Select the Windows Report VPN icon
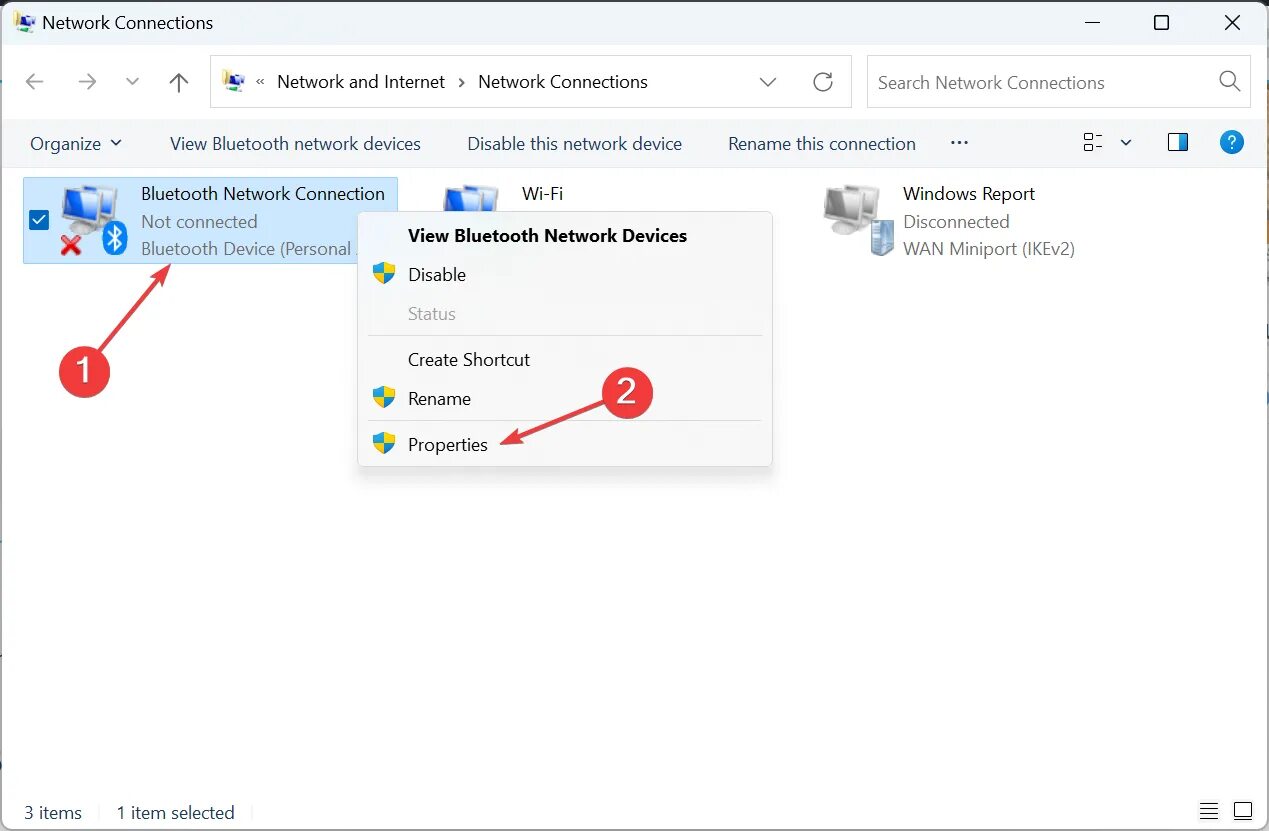 [x=857, y=221]
